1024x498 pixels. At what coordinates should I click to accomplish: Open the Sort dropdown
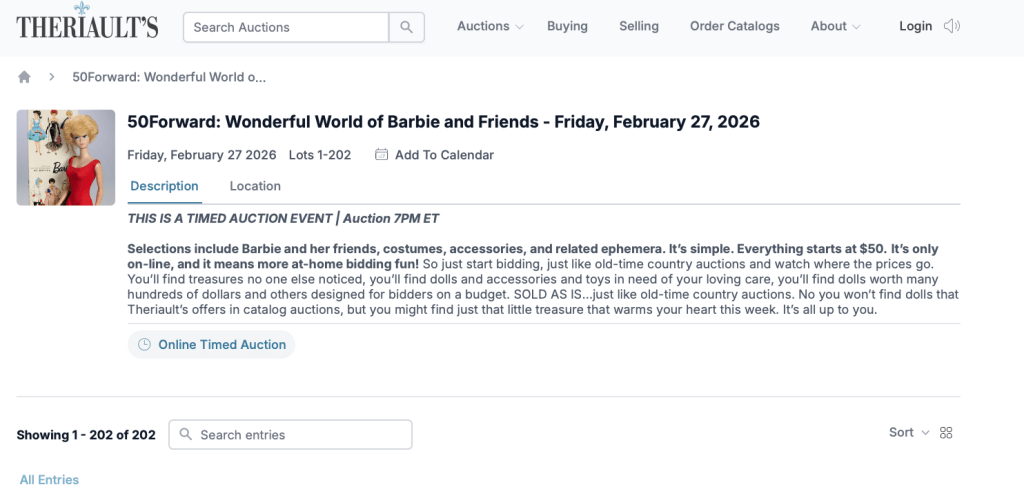[908, 433]
